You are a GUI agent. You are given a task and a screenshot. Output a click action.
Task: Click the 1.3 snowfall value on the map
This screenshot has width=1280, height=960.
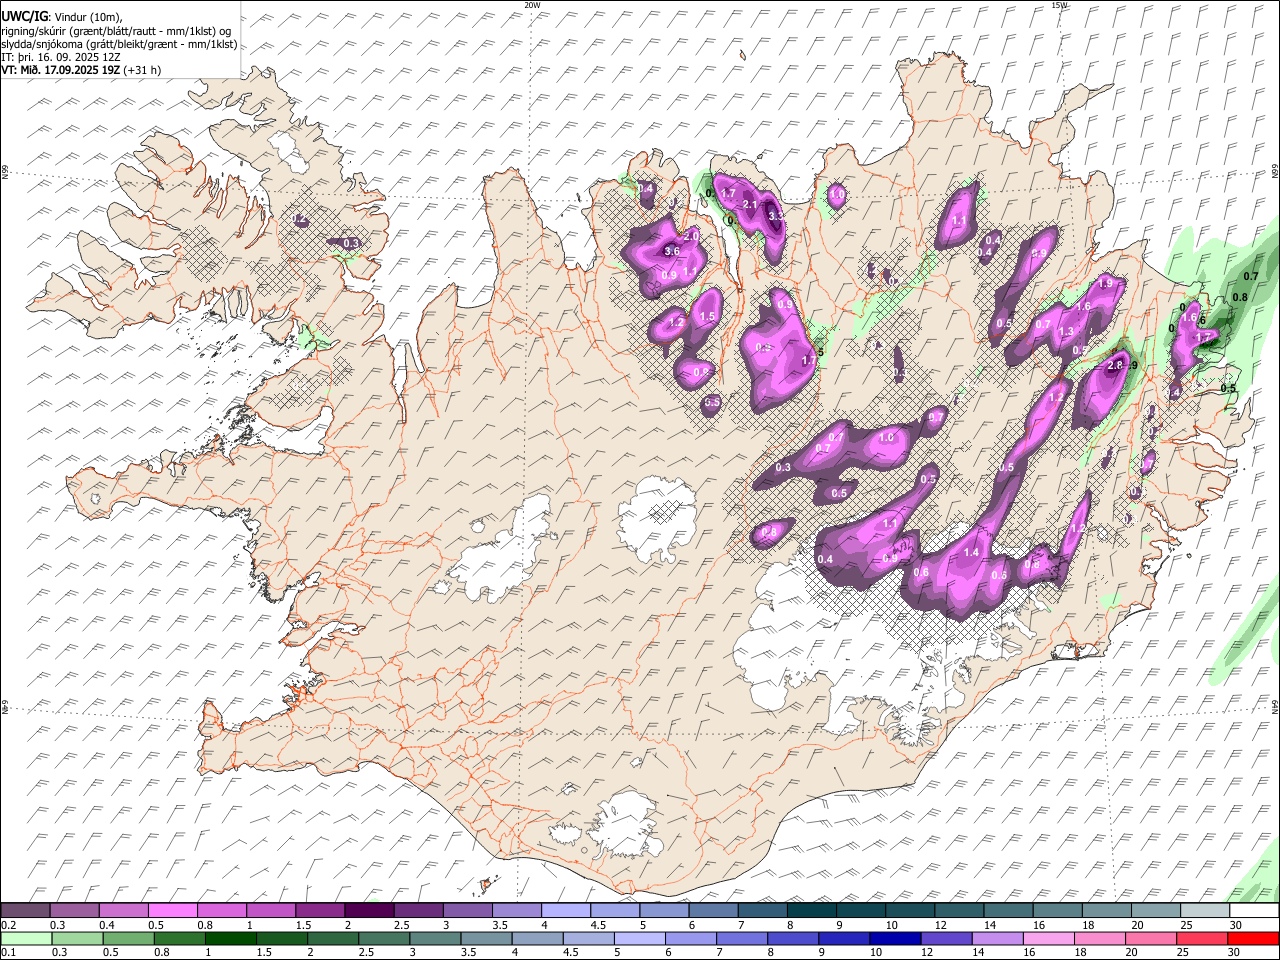[x=1066, y=332]
